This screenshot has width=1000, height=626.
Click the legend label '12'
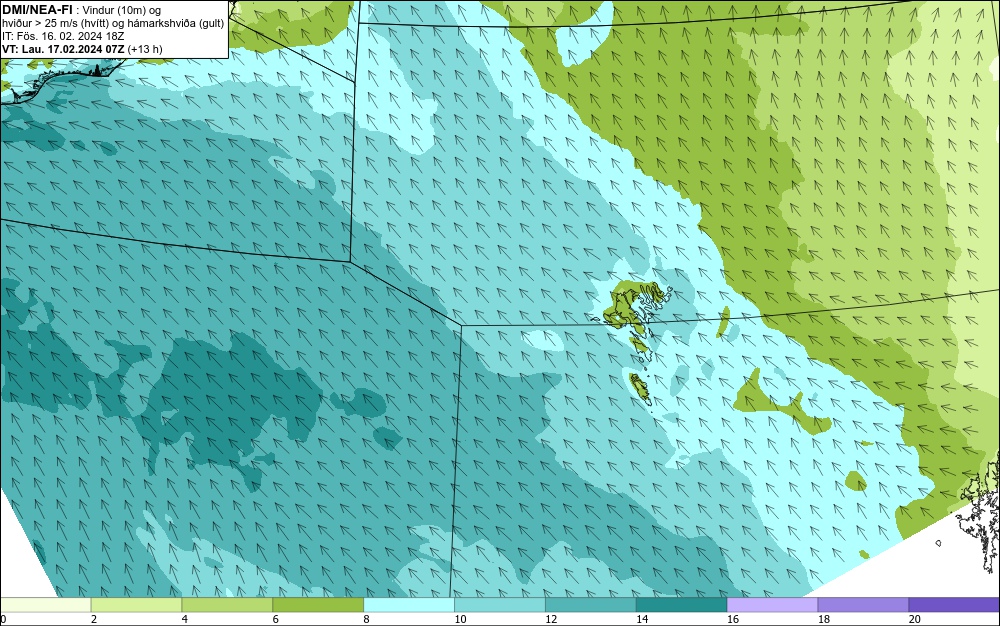(x=551, y=619)
